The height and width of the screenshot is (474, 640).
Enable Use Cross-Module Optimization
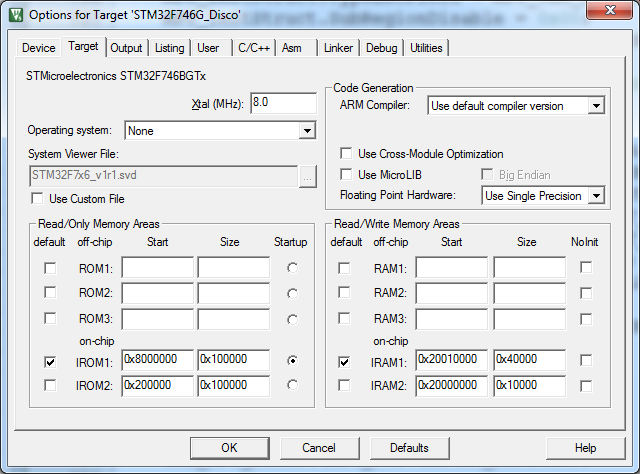(x=346, y=154)
